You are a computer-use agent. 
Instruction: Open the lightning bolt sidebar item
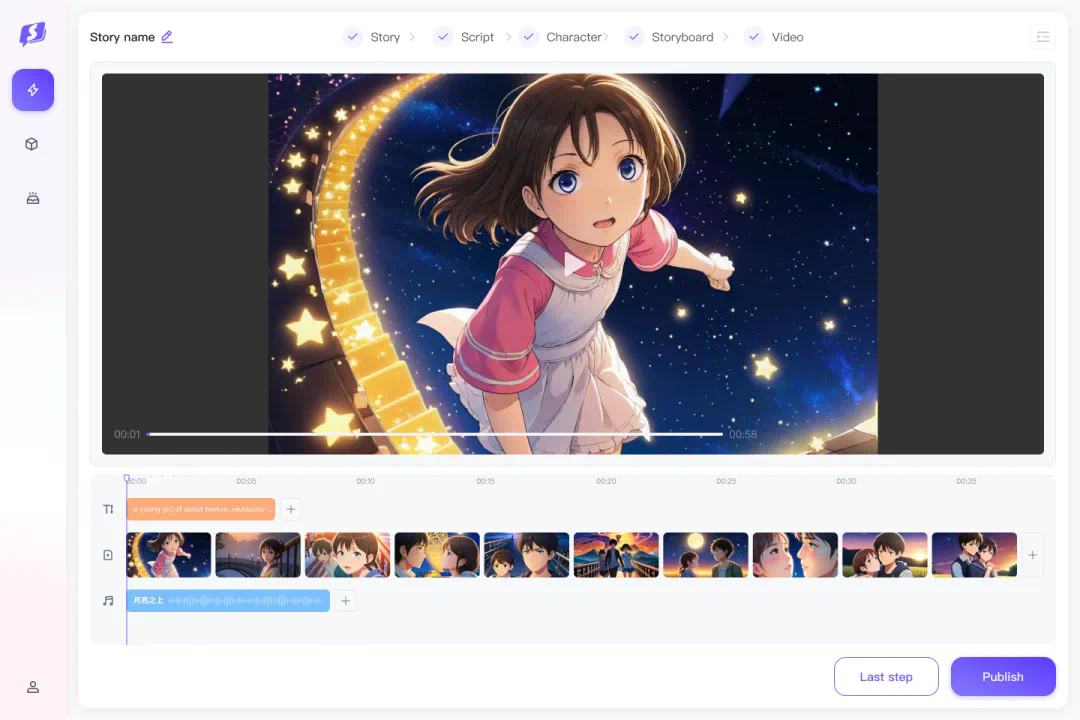tap(33, 90)
